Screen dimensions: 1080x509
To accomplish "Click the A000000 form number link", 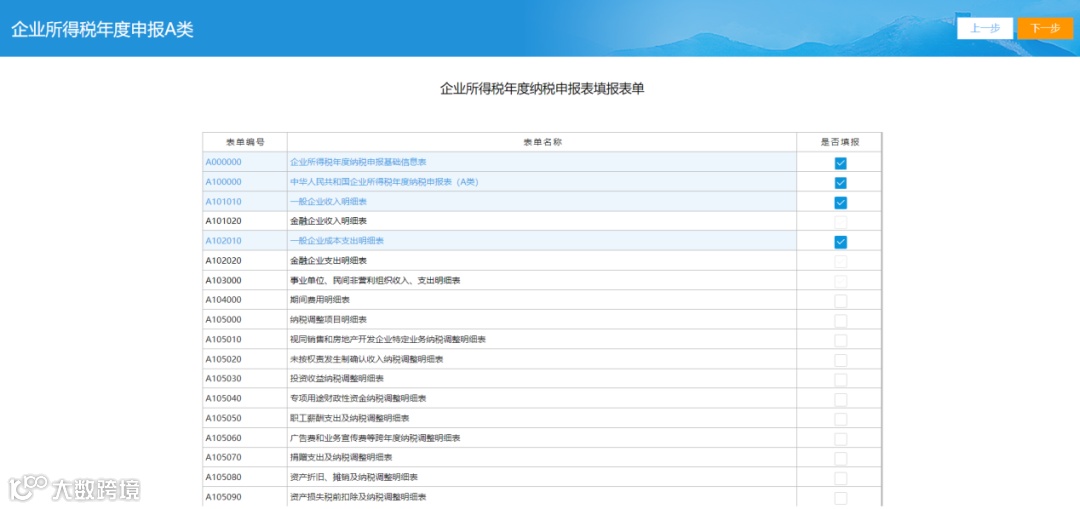I will tap(223, 162).
